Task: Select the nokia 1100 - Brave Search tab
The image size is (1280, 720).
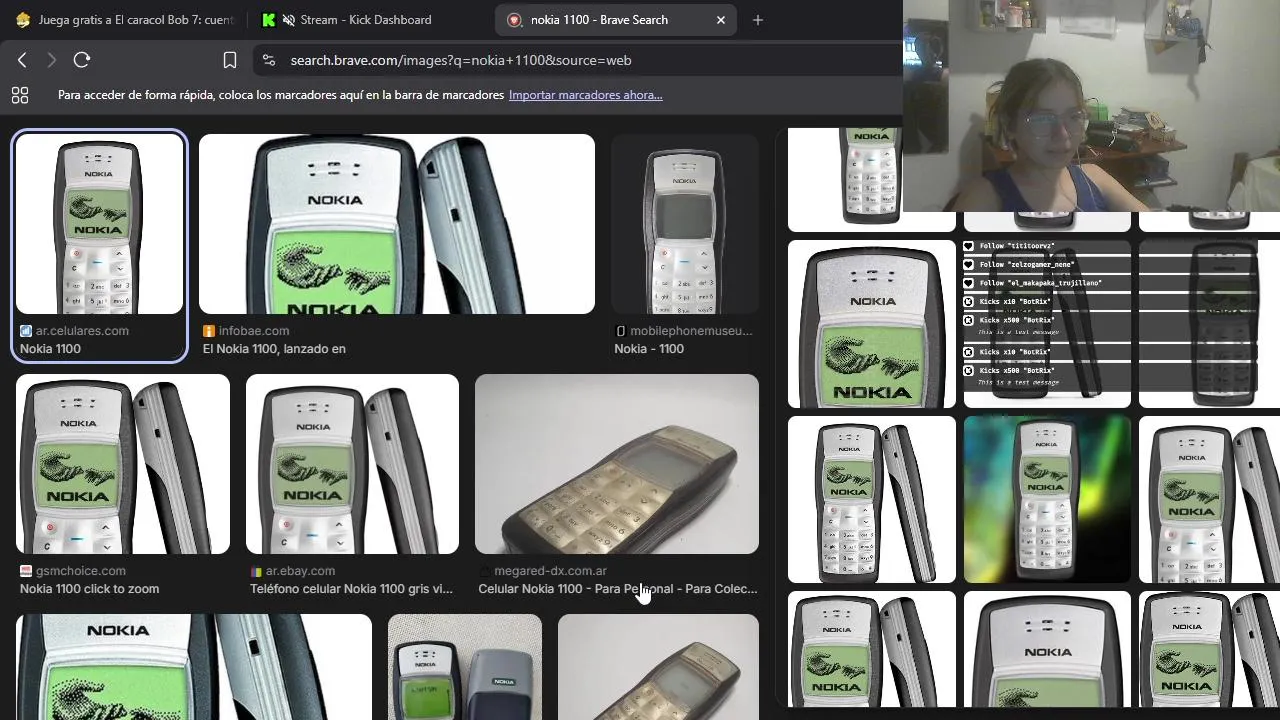Action: click(x=615, y=20)
